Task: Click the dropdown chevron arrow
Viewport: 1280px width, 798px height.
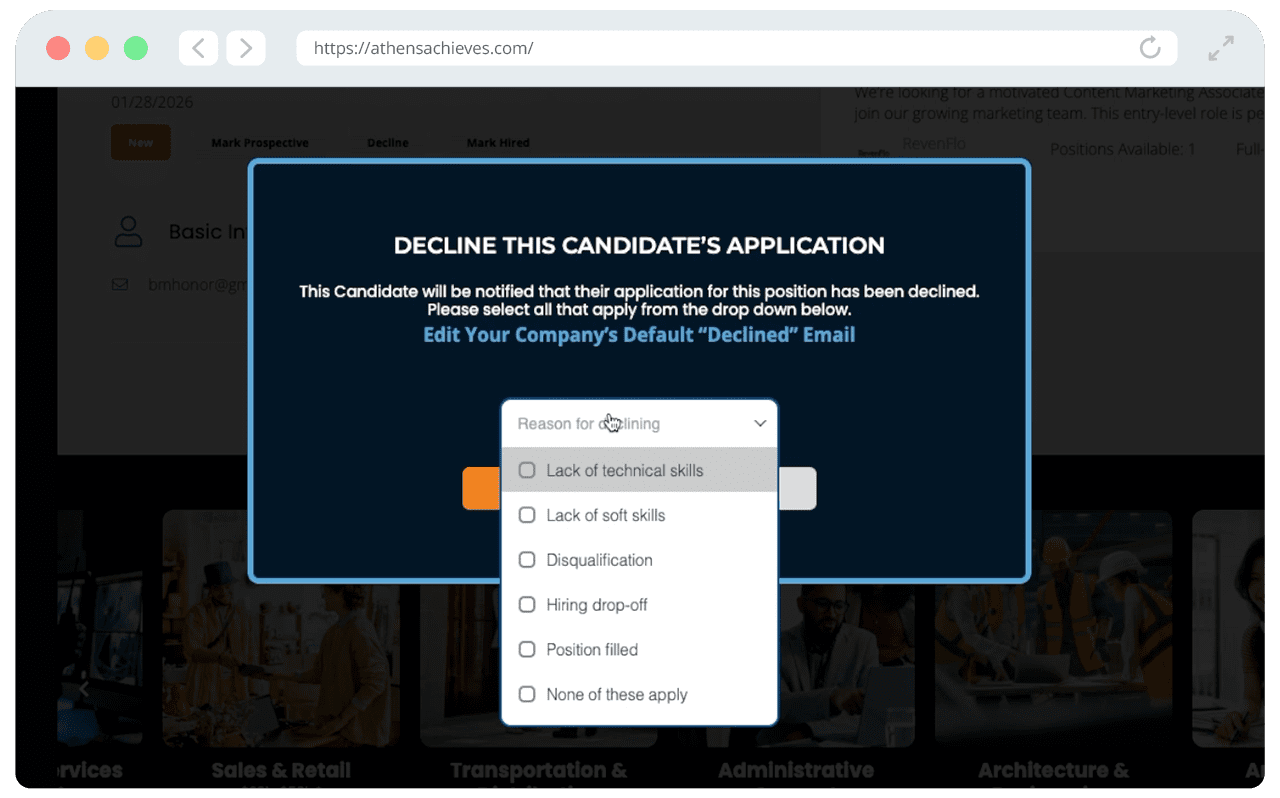Action: coord(760,424)
